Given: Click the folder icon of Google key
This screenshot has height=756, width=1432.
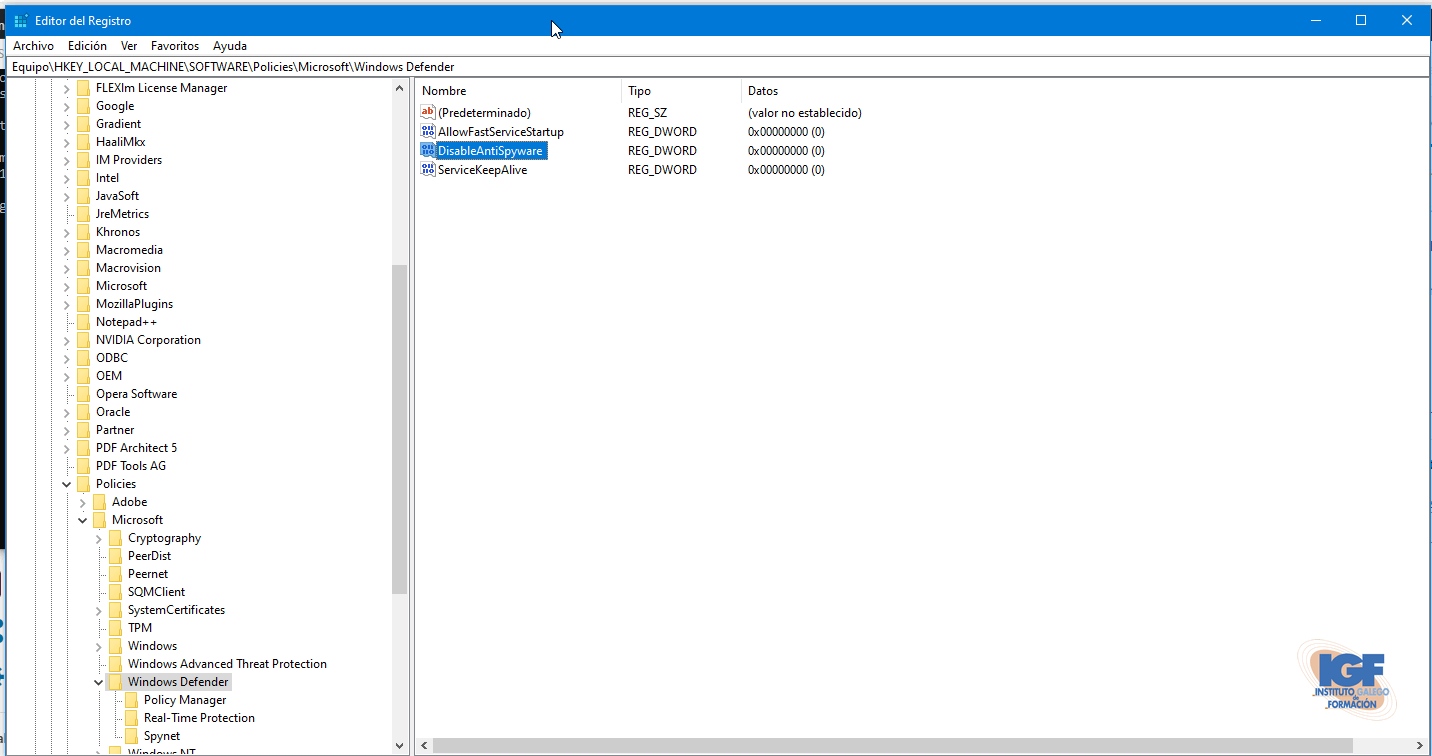Looking at the screenshot, I should coord(83,106).
